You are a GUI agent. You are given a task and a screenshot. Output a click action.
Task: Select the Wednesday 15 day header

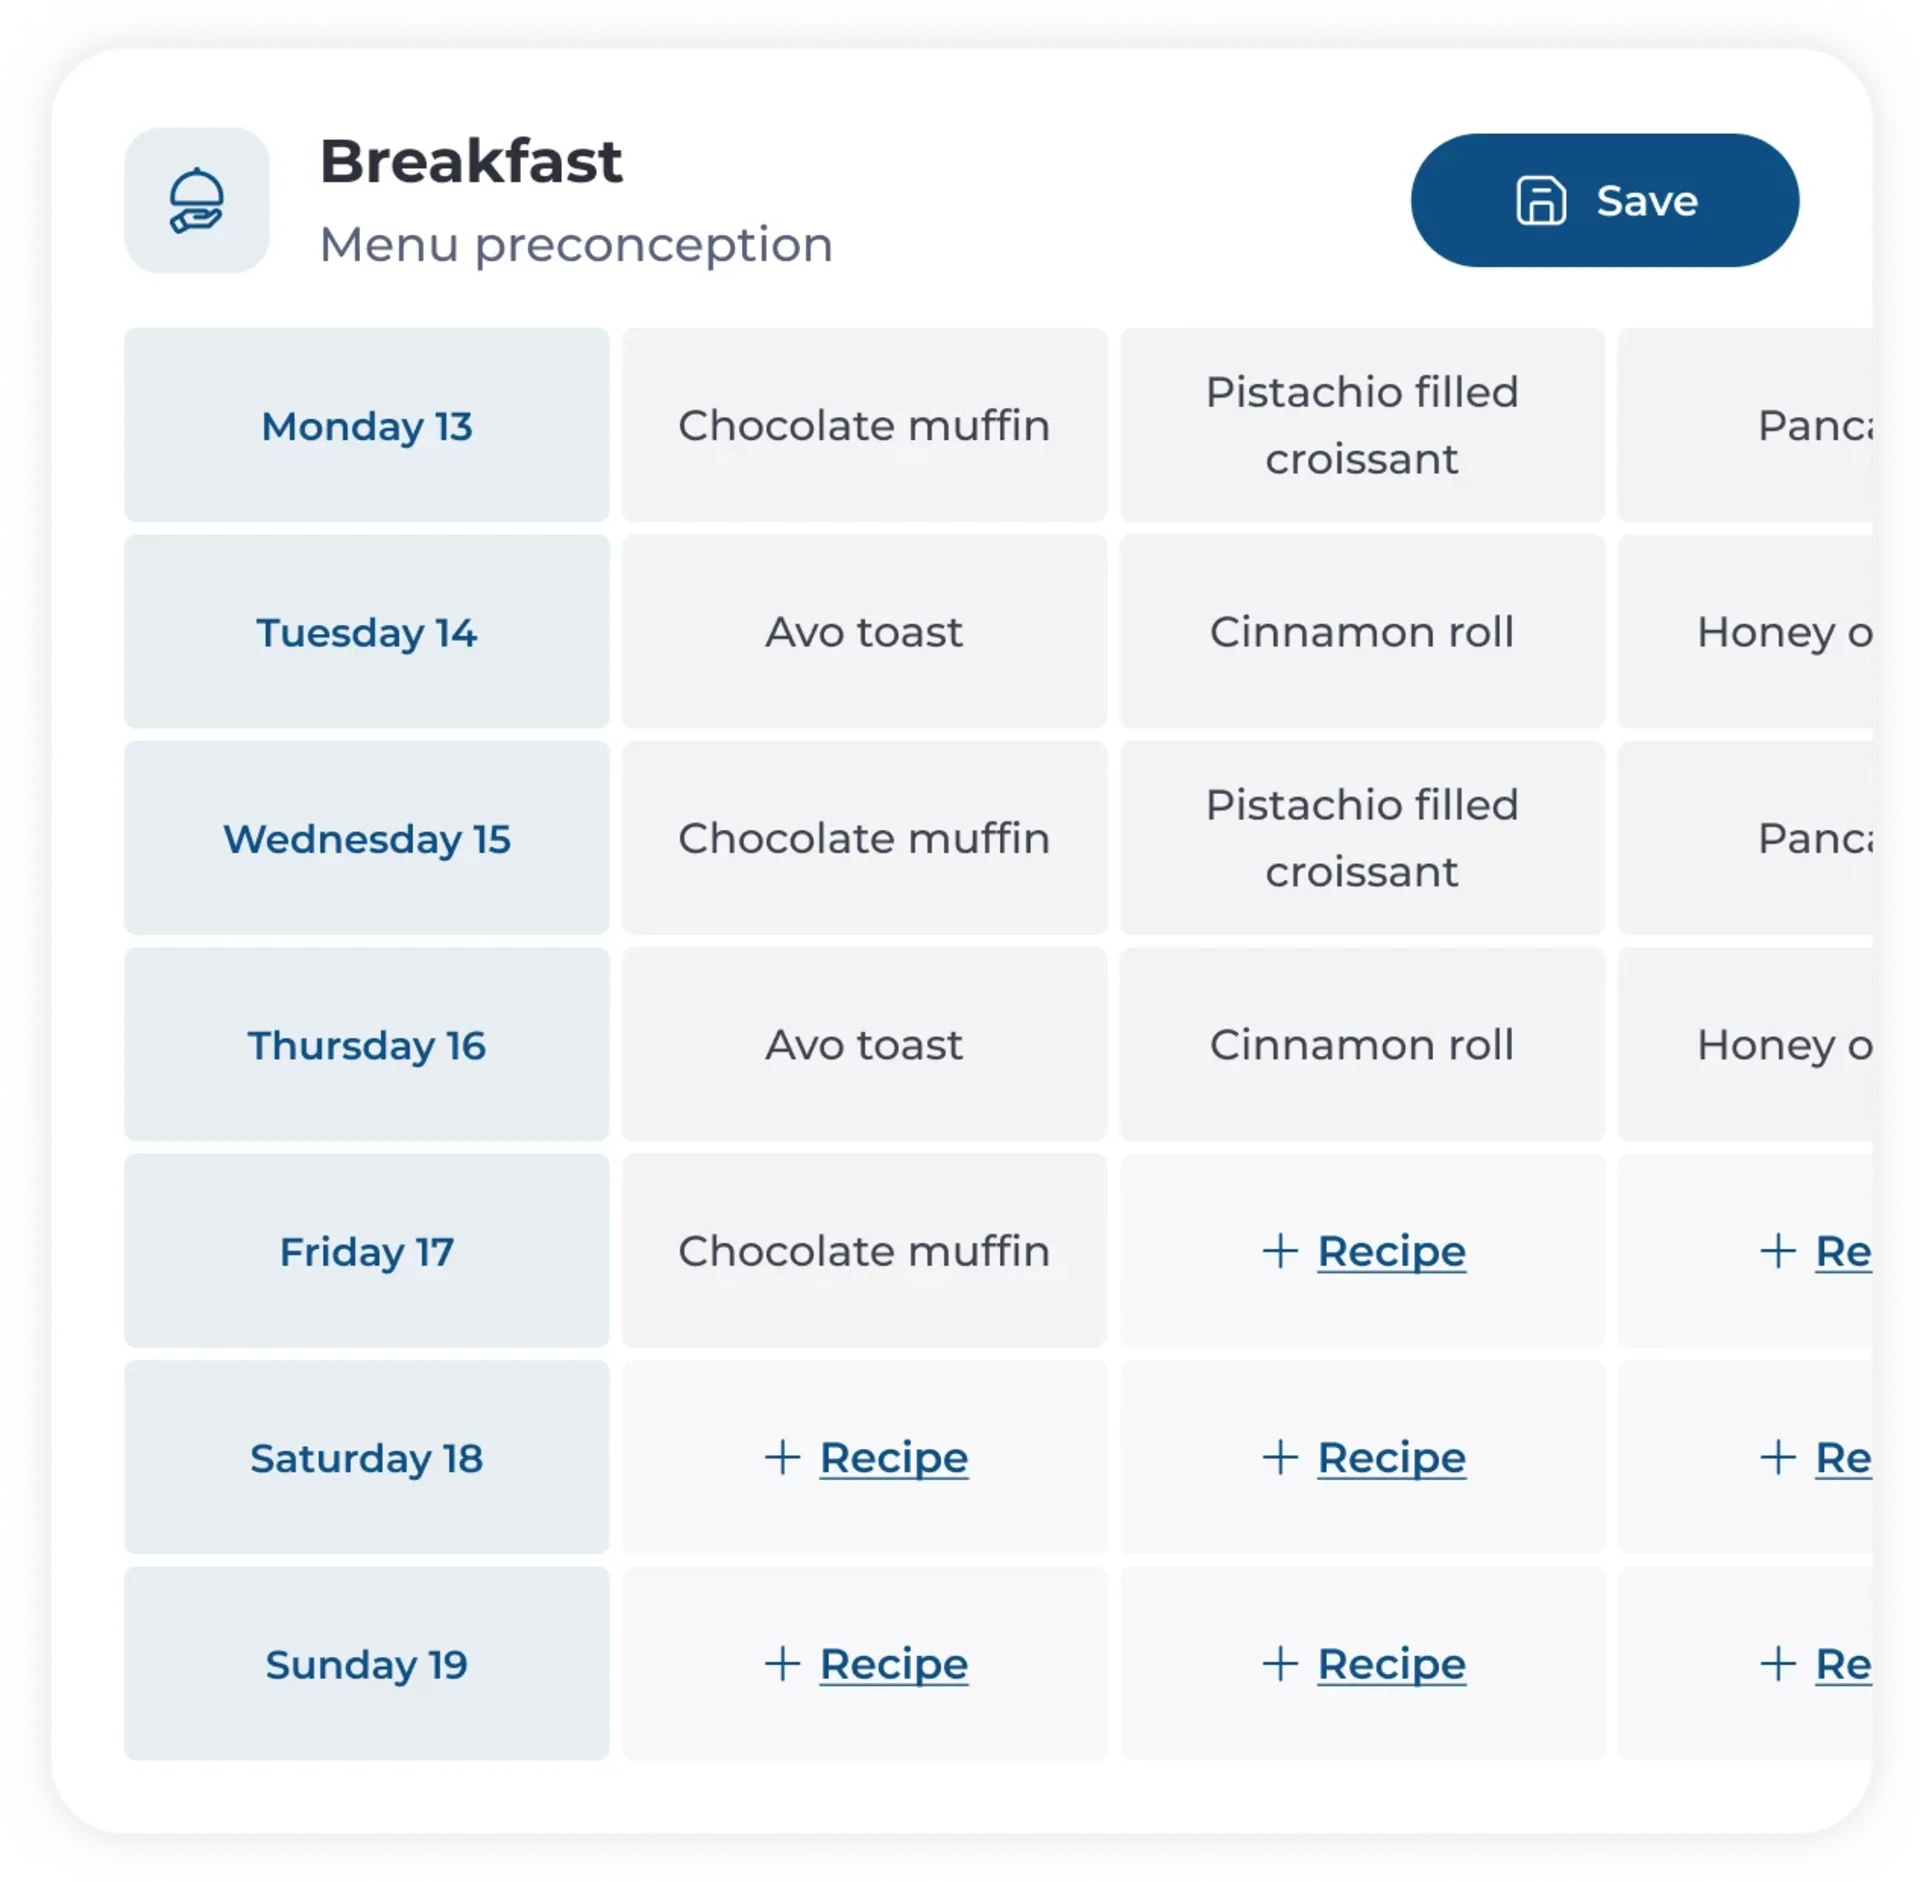(366, 838)
